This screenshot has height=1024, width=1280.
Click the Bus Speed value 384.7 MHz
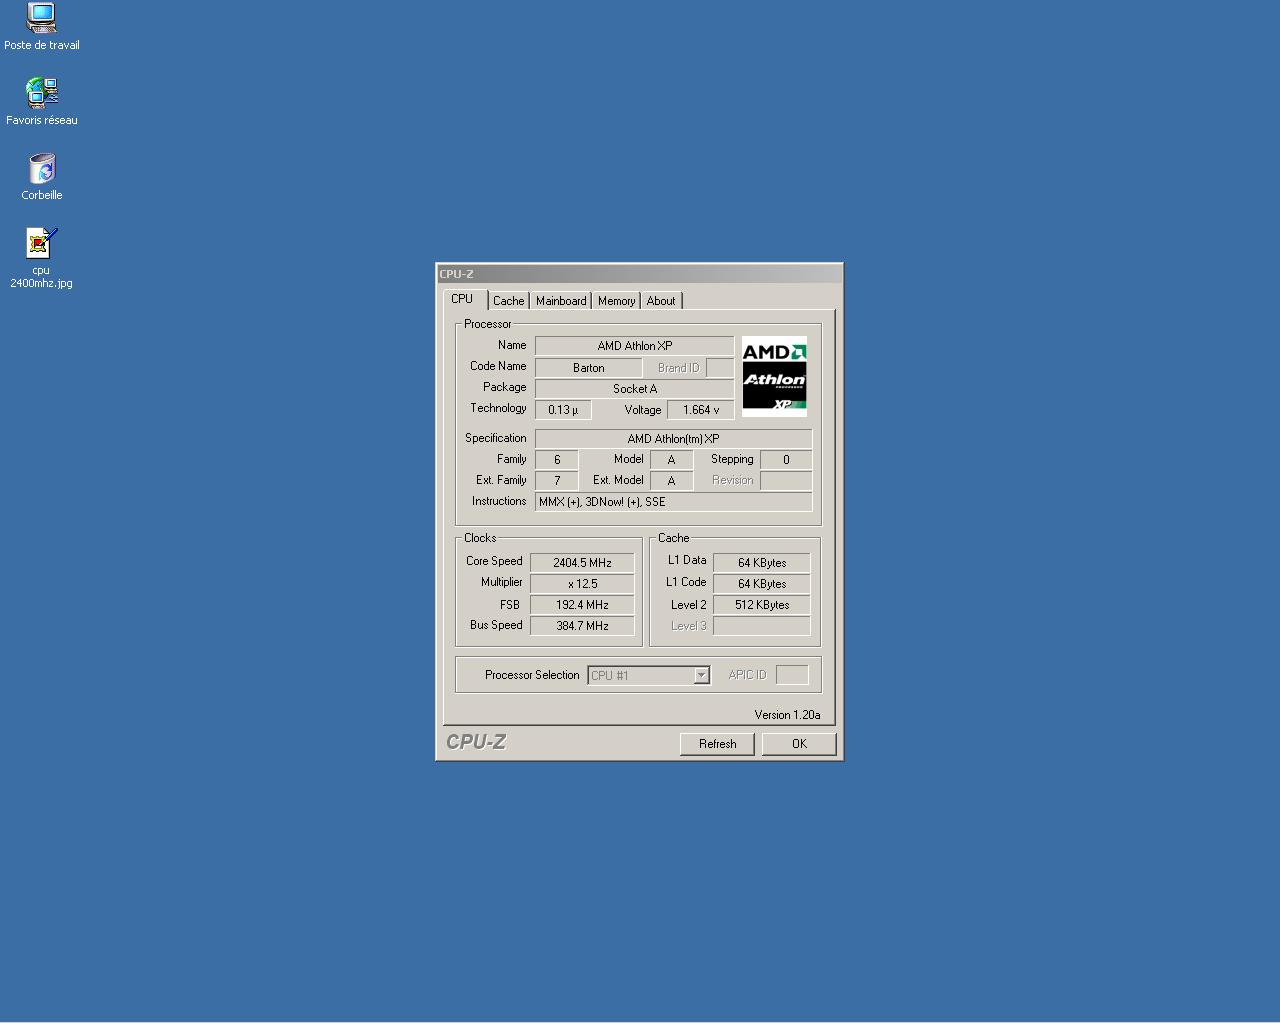[582, 626]
